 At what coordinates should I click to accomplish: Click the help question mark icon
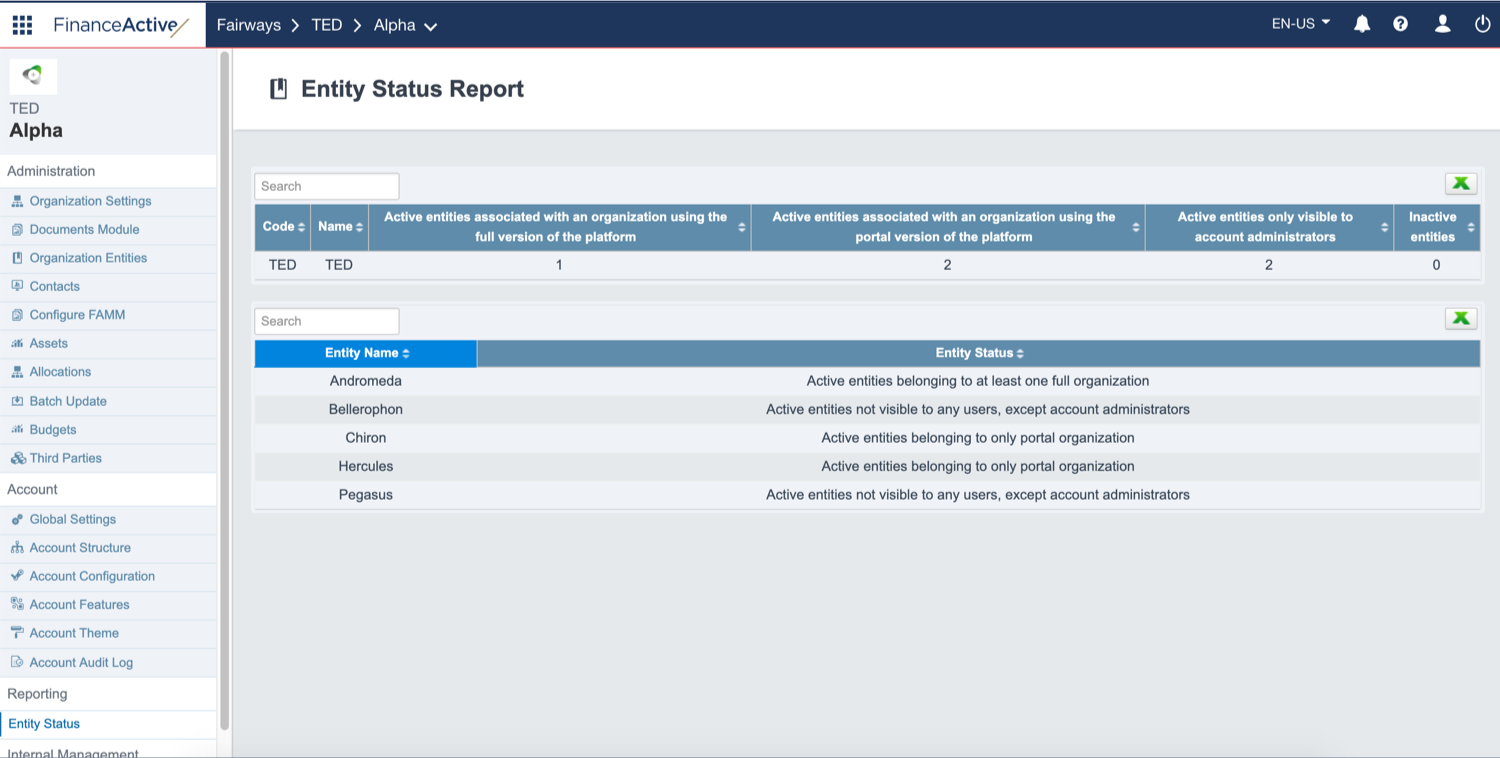(1401, 23)
